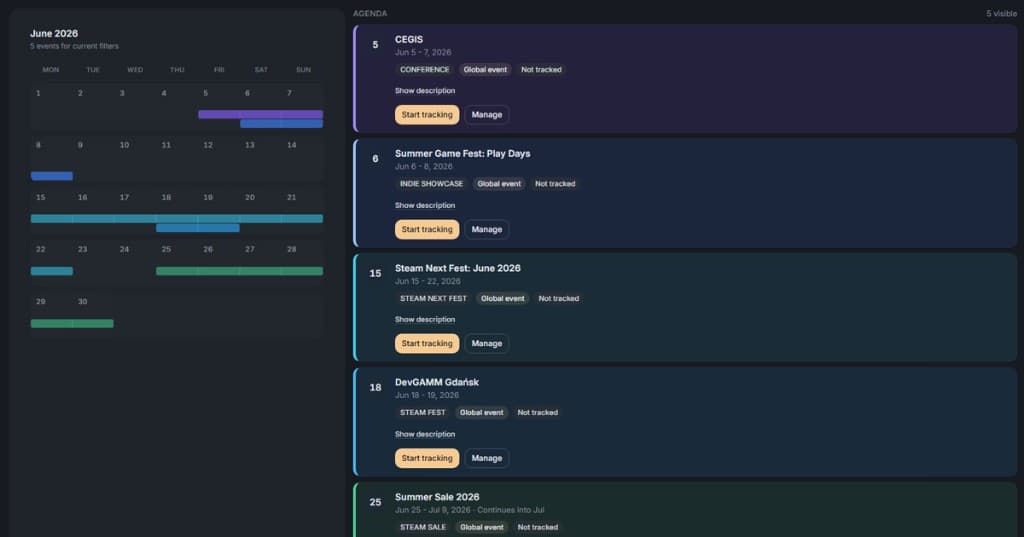Click the 'Jun 15 - 22, 2026' date text
This screenshot has height=537, width=1024.
coord(427,281)
